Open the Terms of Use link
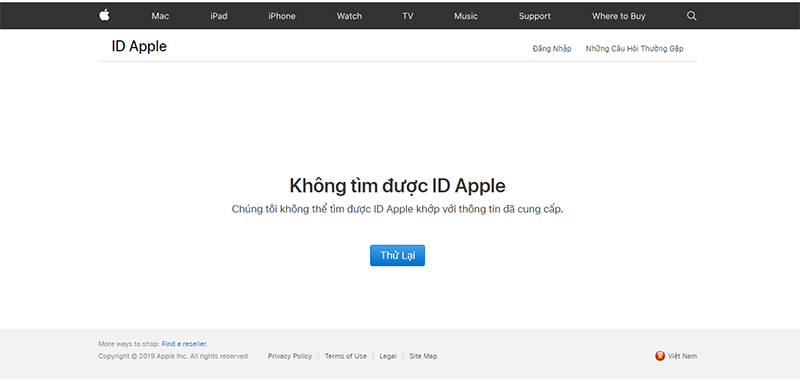This screenshot has height=381, width=800. point(345,356)
